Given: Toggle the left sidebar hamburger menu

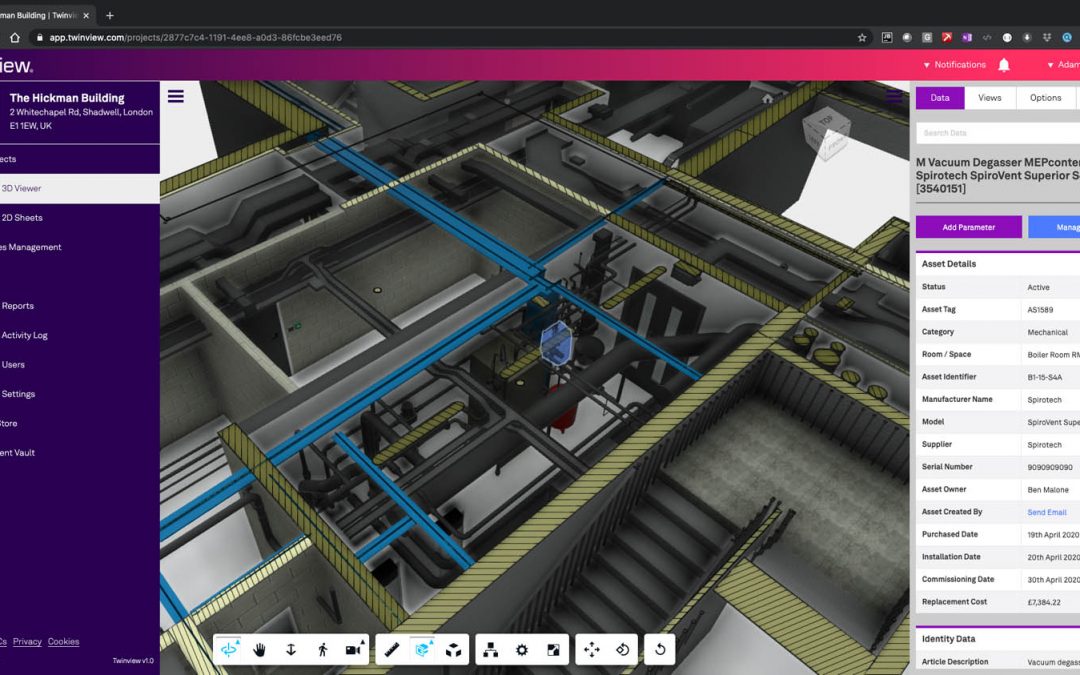Looking at the screenshot, I should pos(176,96).
